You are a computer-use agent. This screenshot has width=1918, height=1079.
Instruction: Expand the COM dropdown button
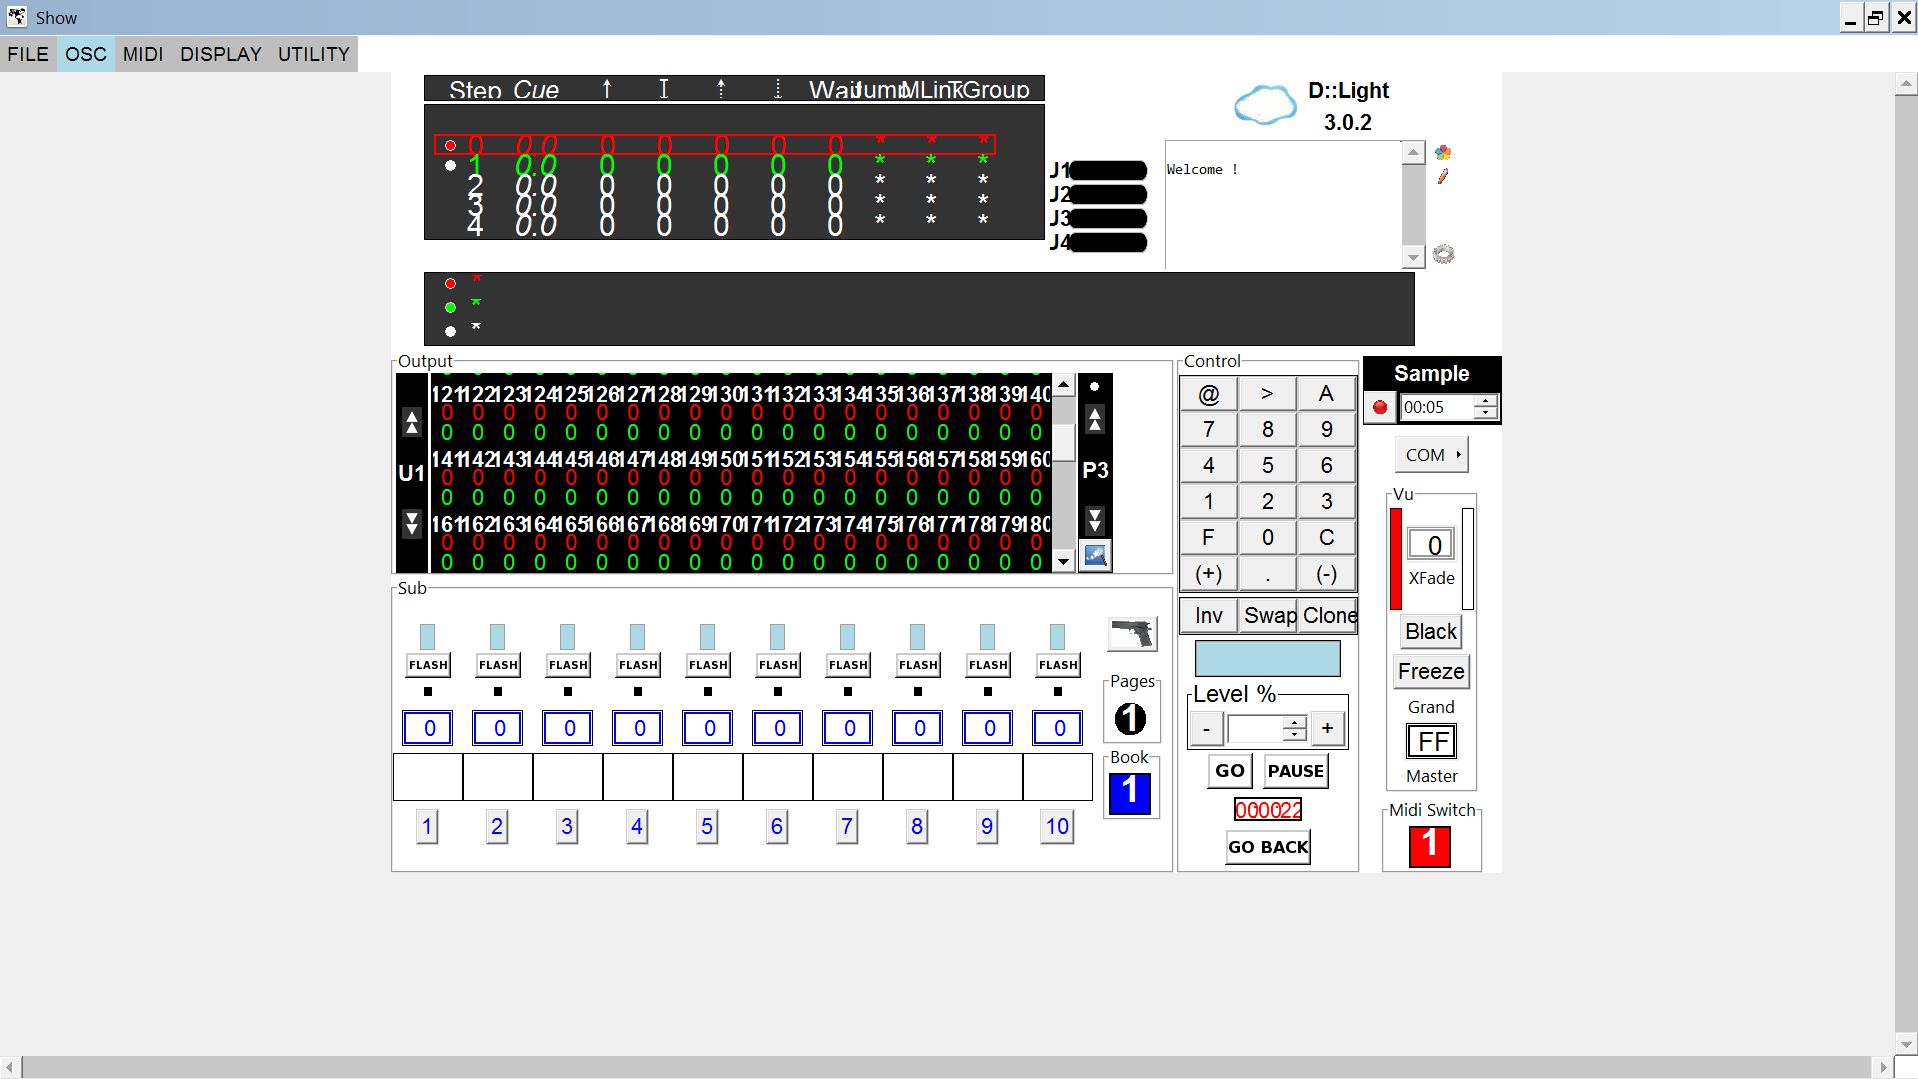tap(1431, 455)
